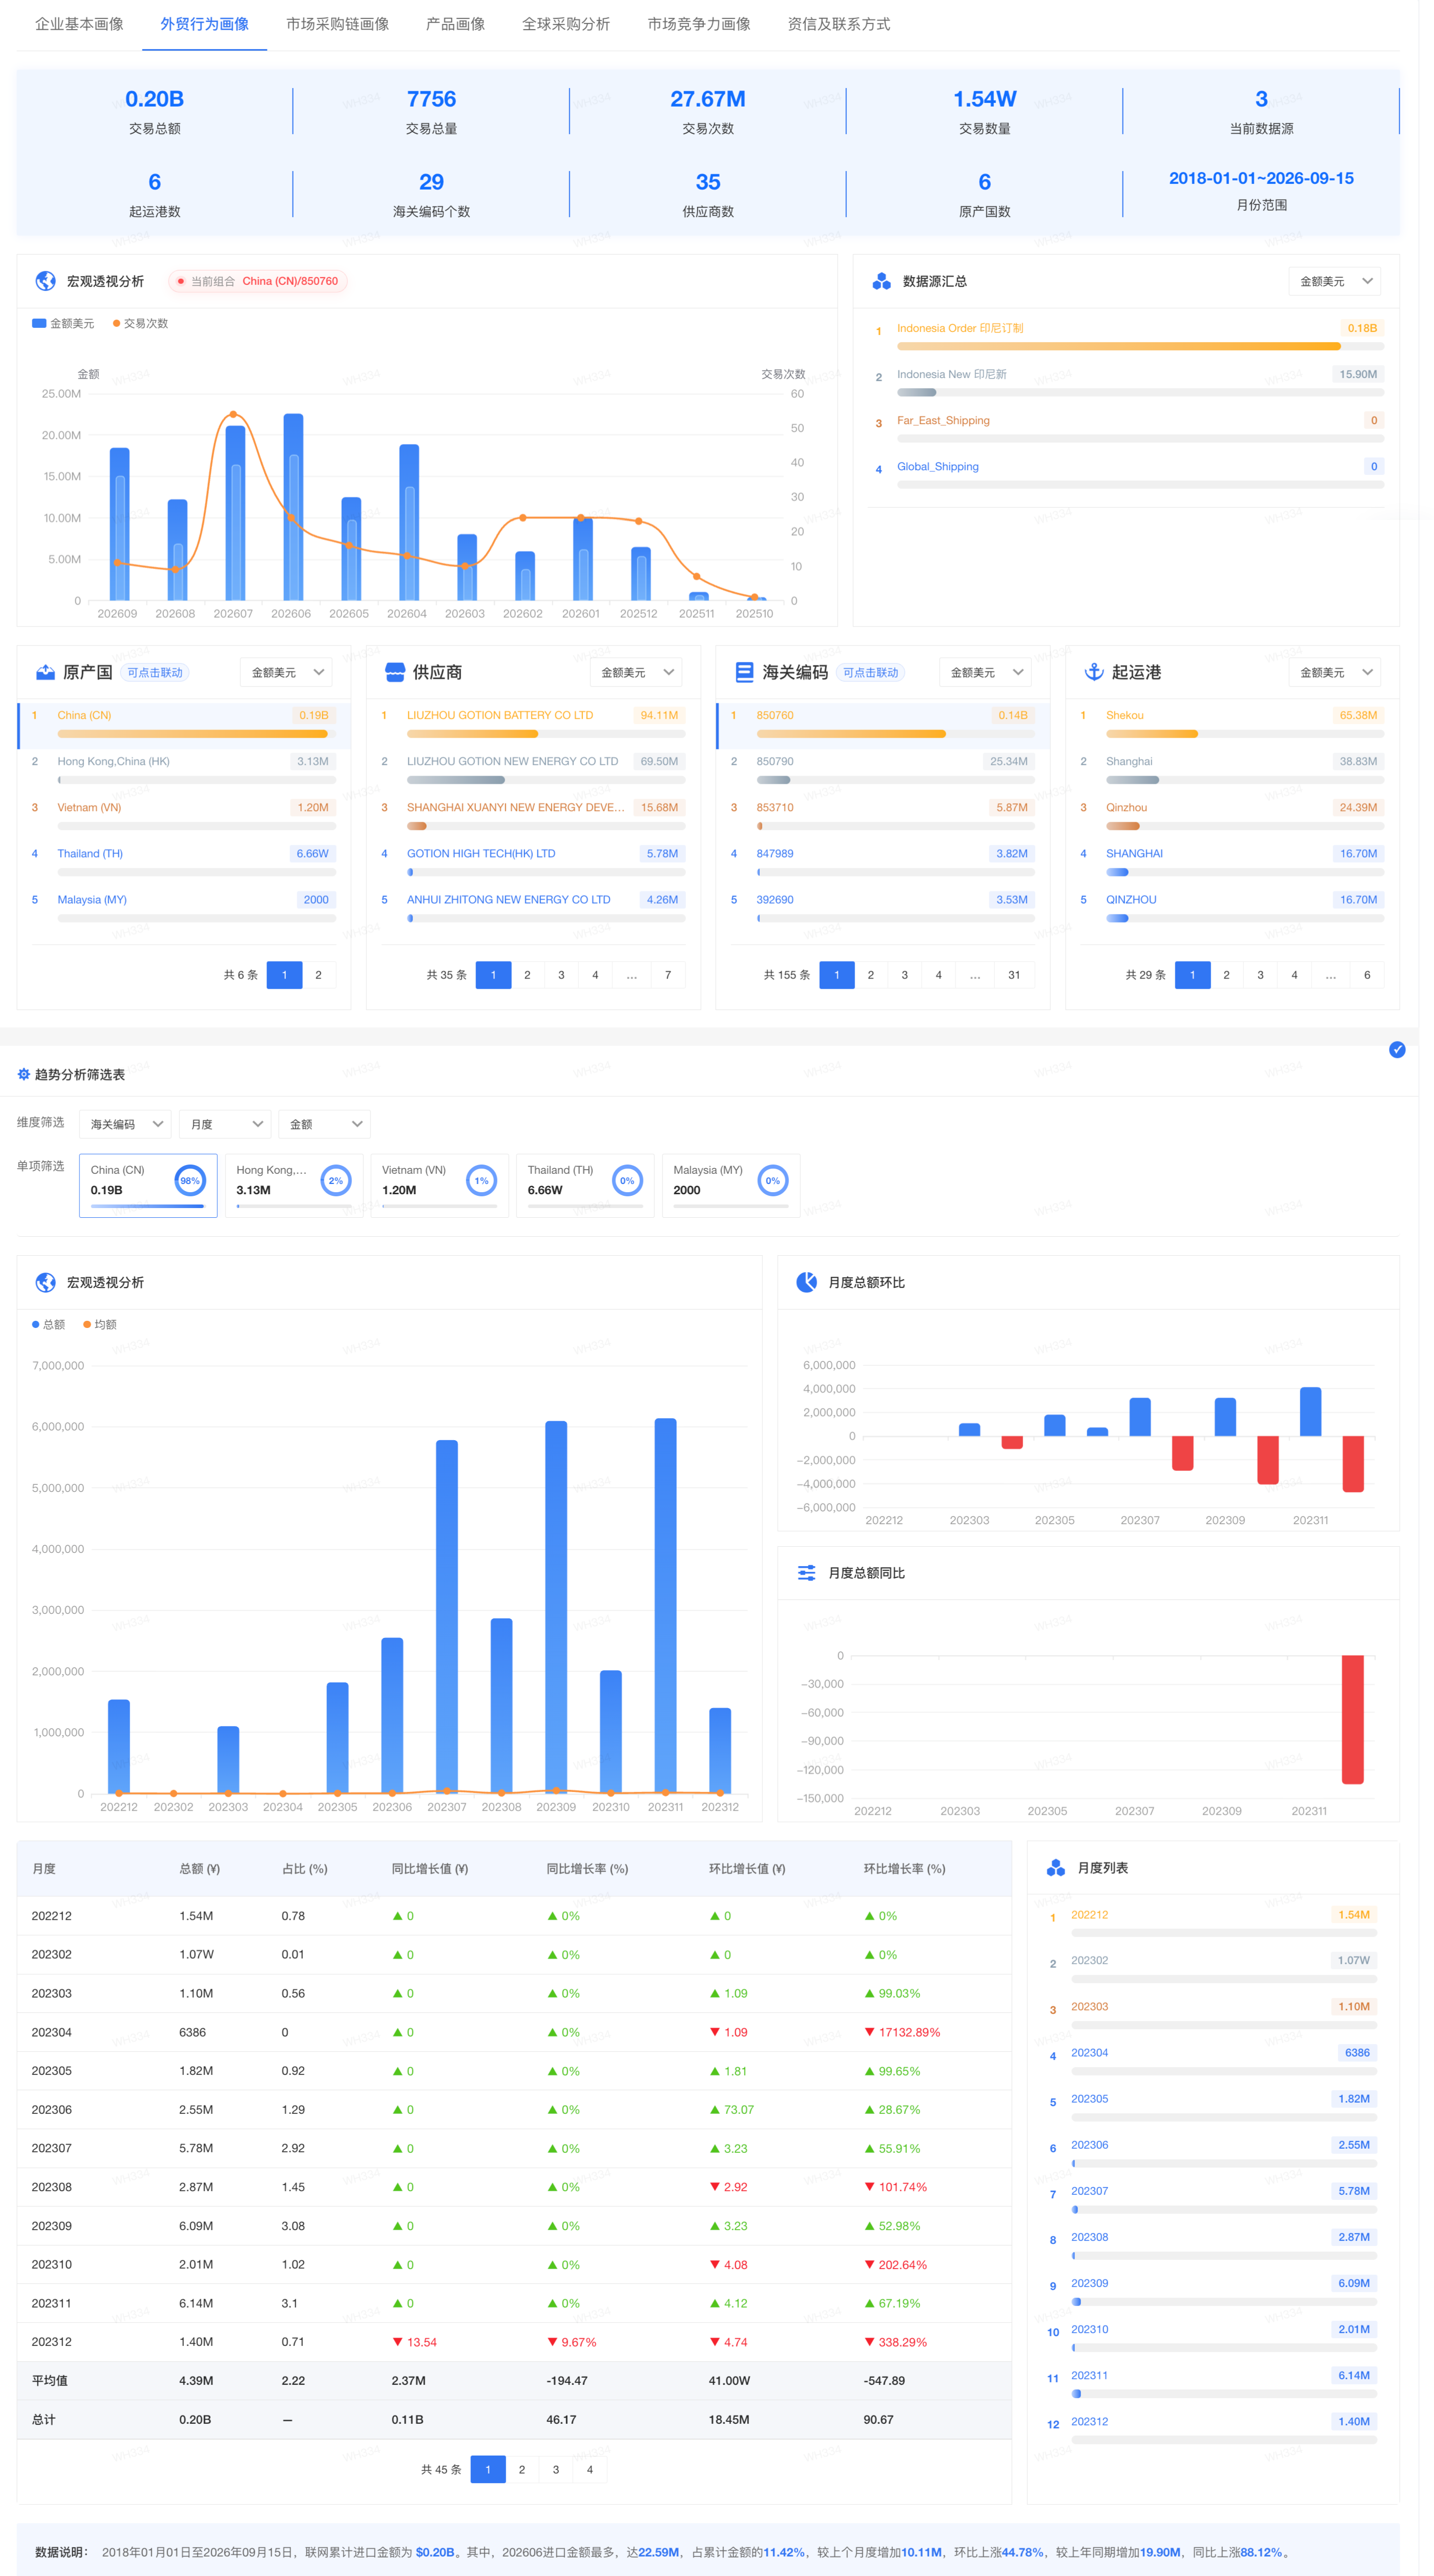Click the 起运港 anchor icon

click(x=1094, y=672)
